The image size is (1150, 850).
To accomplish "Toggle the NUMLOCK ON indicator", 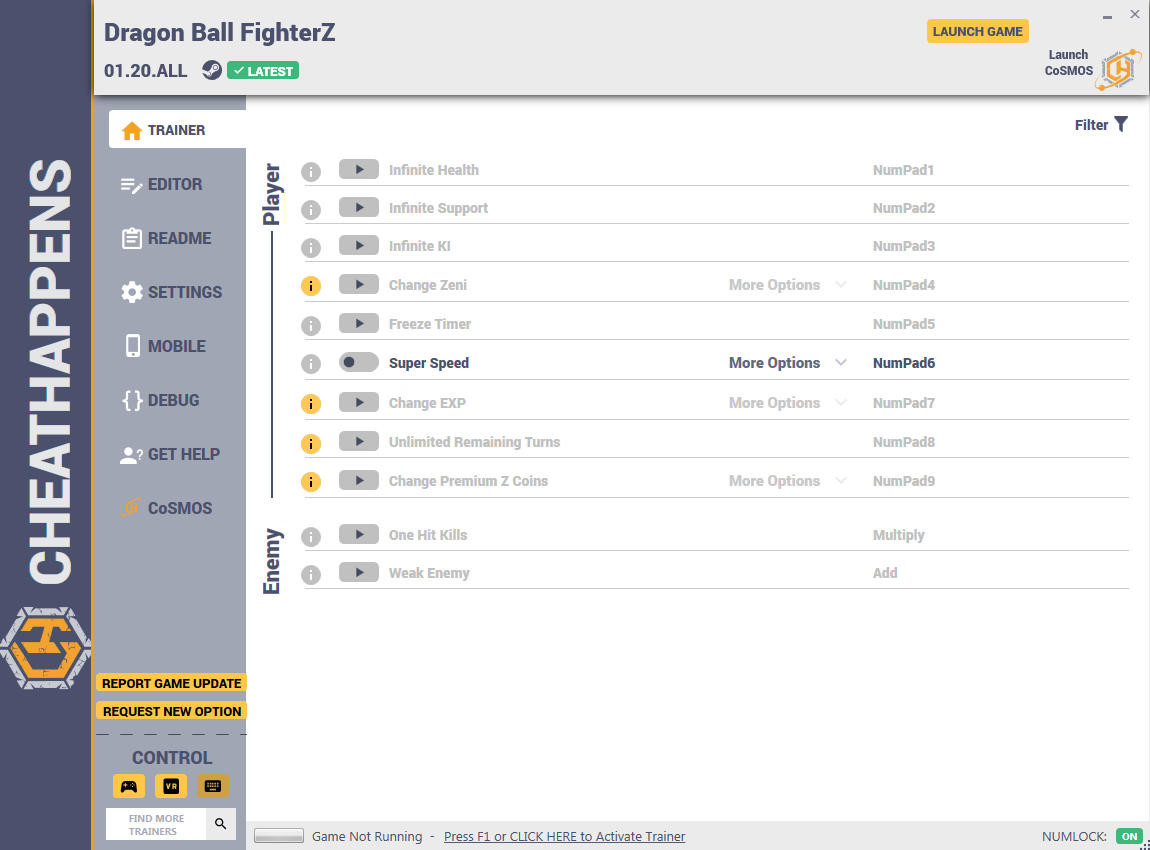I will pyautogui.click(x=1129, y=836).
